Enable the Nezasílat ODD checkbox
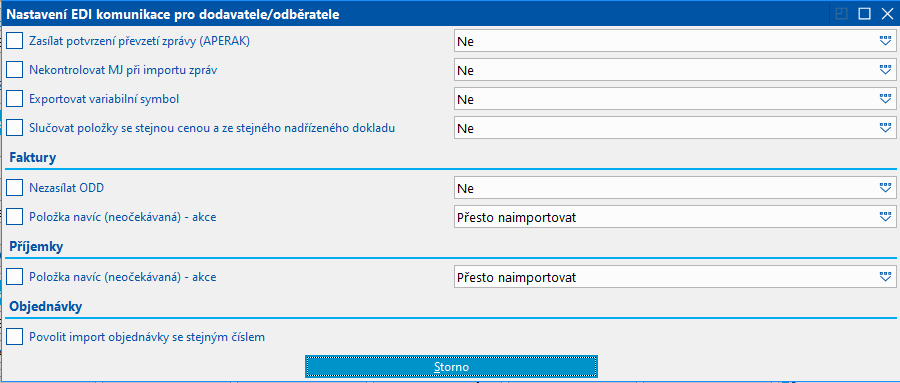The width and height of the screenshot is (900, 383). point(15,188)
